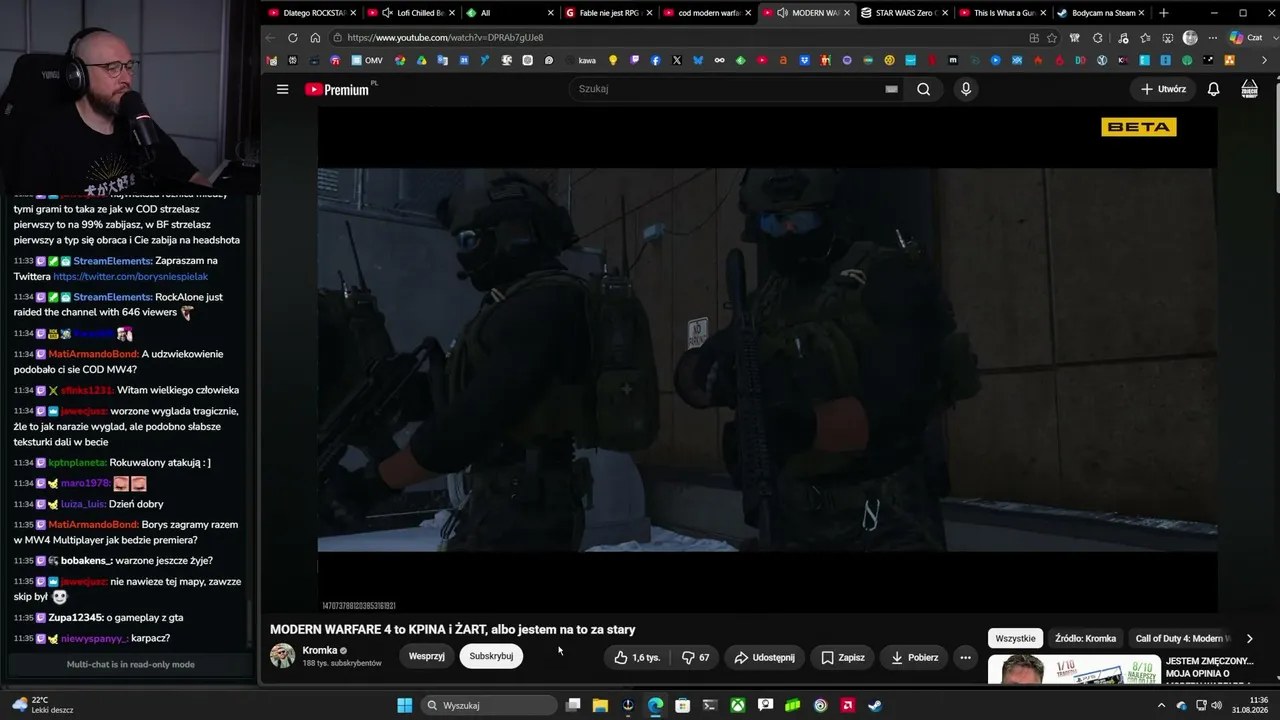
Task: Select the Wszystkie filter chip
Action: click(1015, 638)
